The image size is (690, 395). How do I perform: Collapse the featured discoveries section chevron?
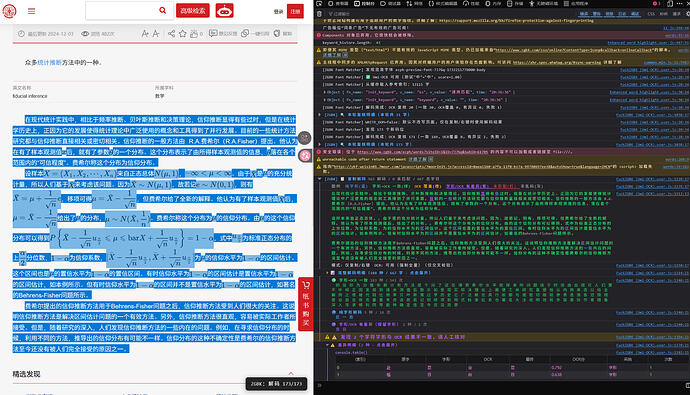(291, 373)
